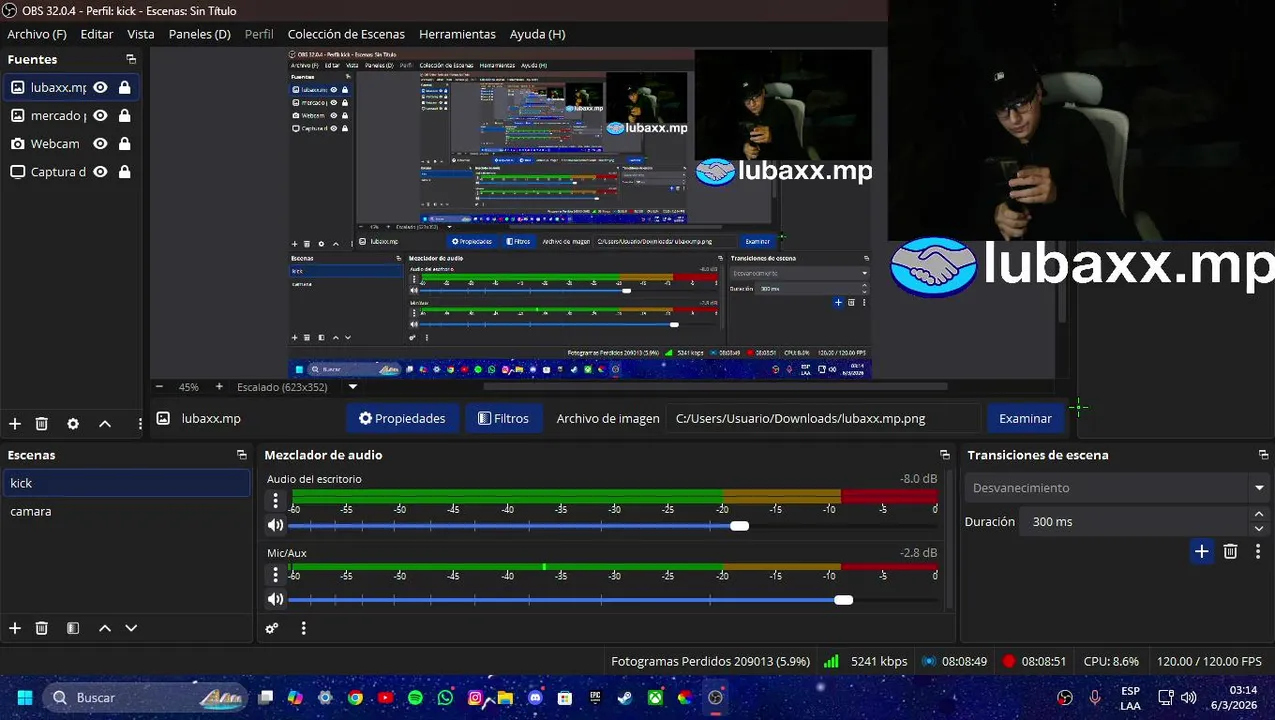Open Propiedades for the selected source
Screen dimensions: 1275x720
click(402, 419)
